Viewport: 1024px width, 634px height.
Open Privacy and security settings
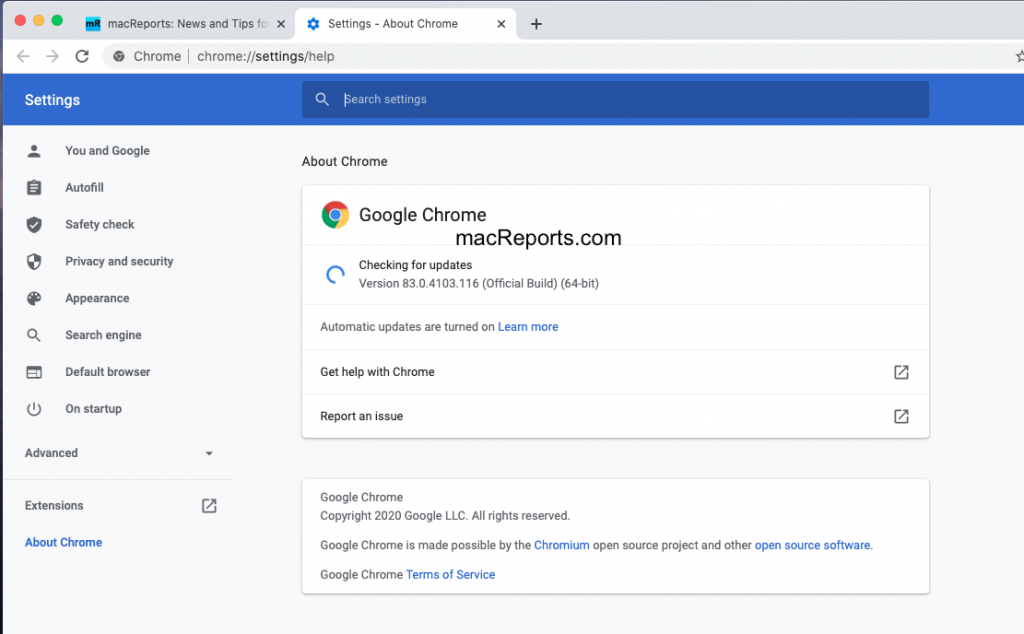[119, 261]
